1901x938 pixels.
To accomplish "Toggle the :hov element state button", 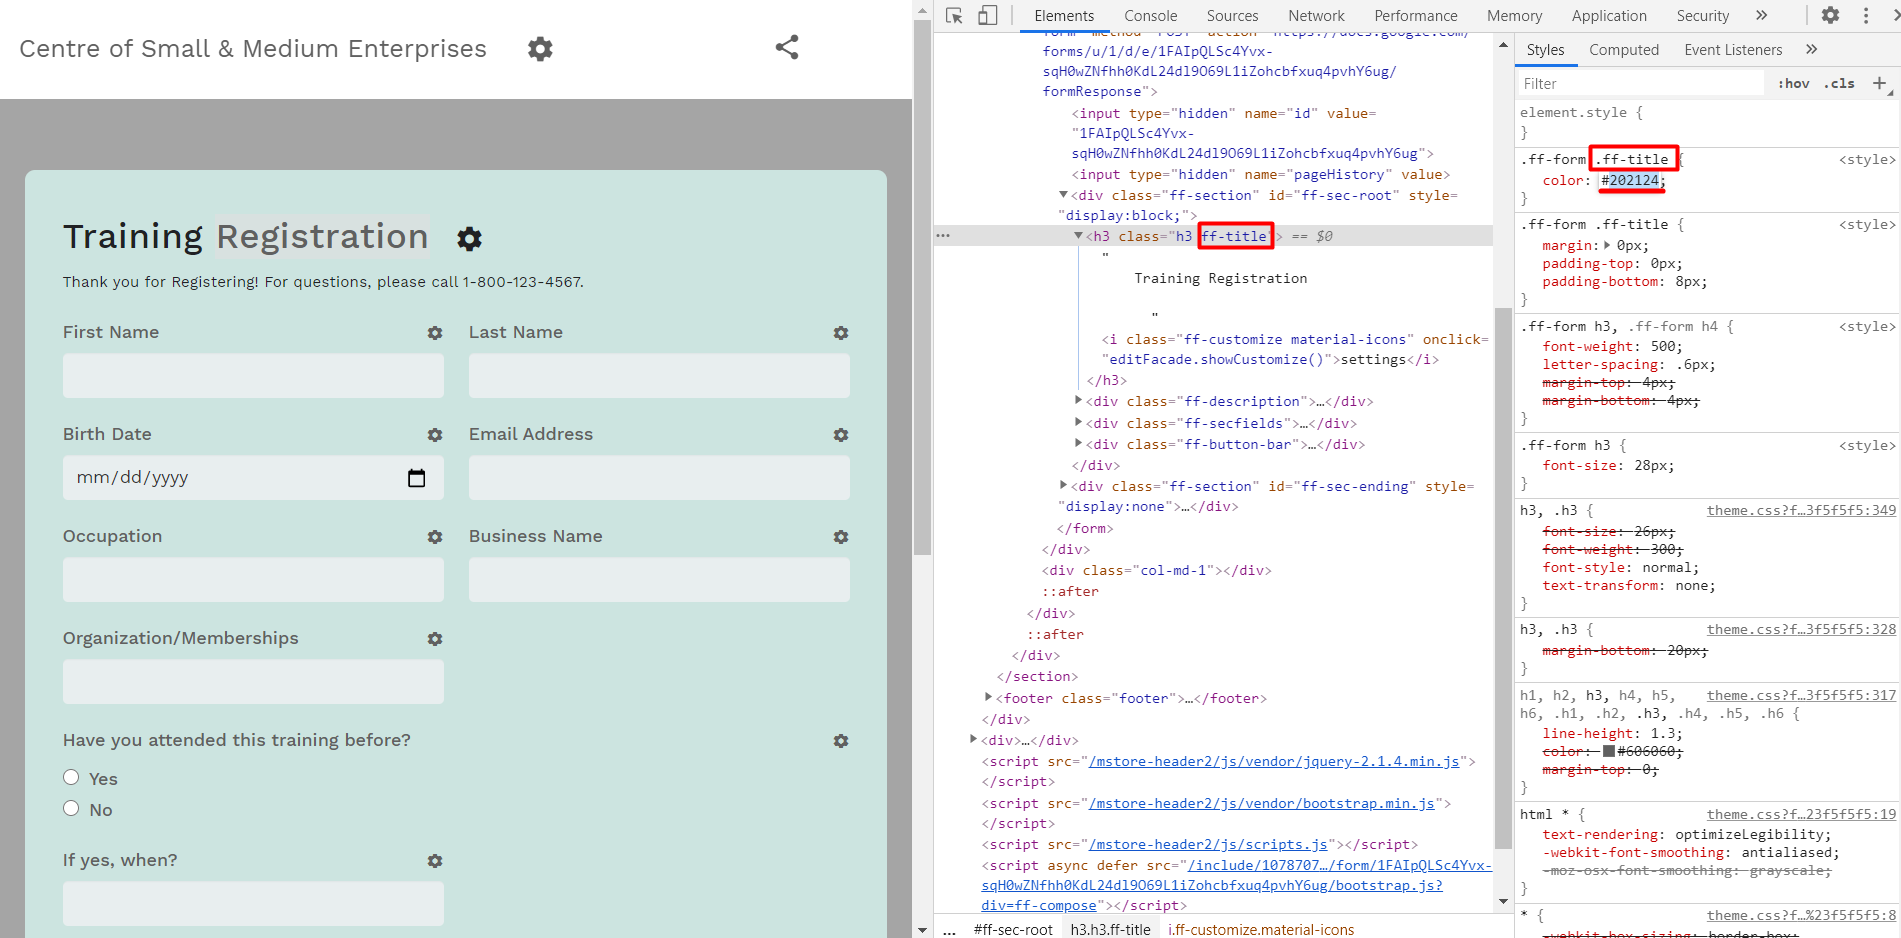I will 1793,84.
